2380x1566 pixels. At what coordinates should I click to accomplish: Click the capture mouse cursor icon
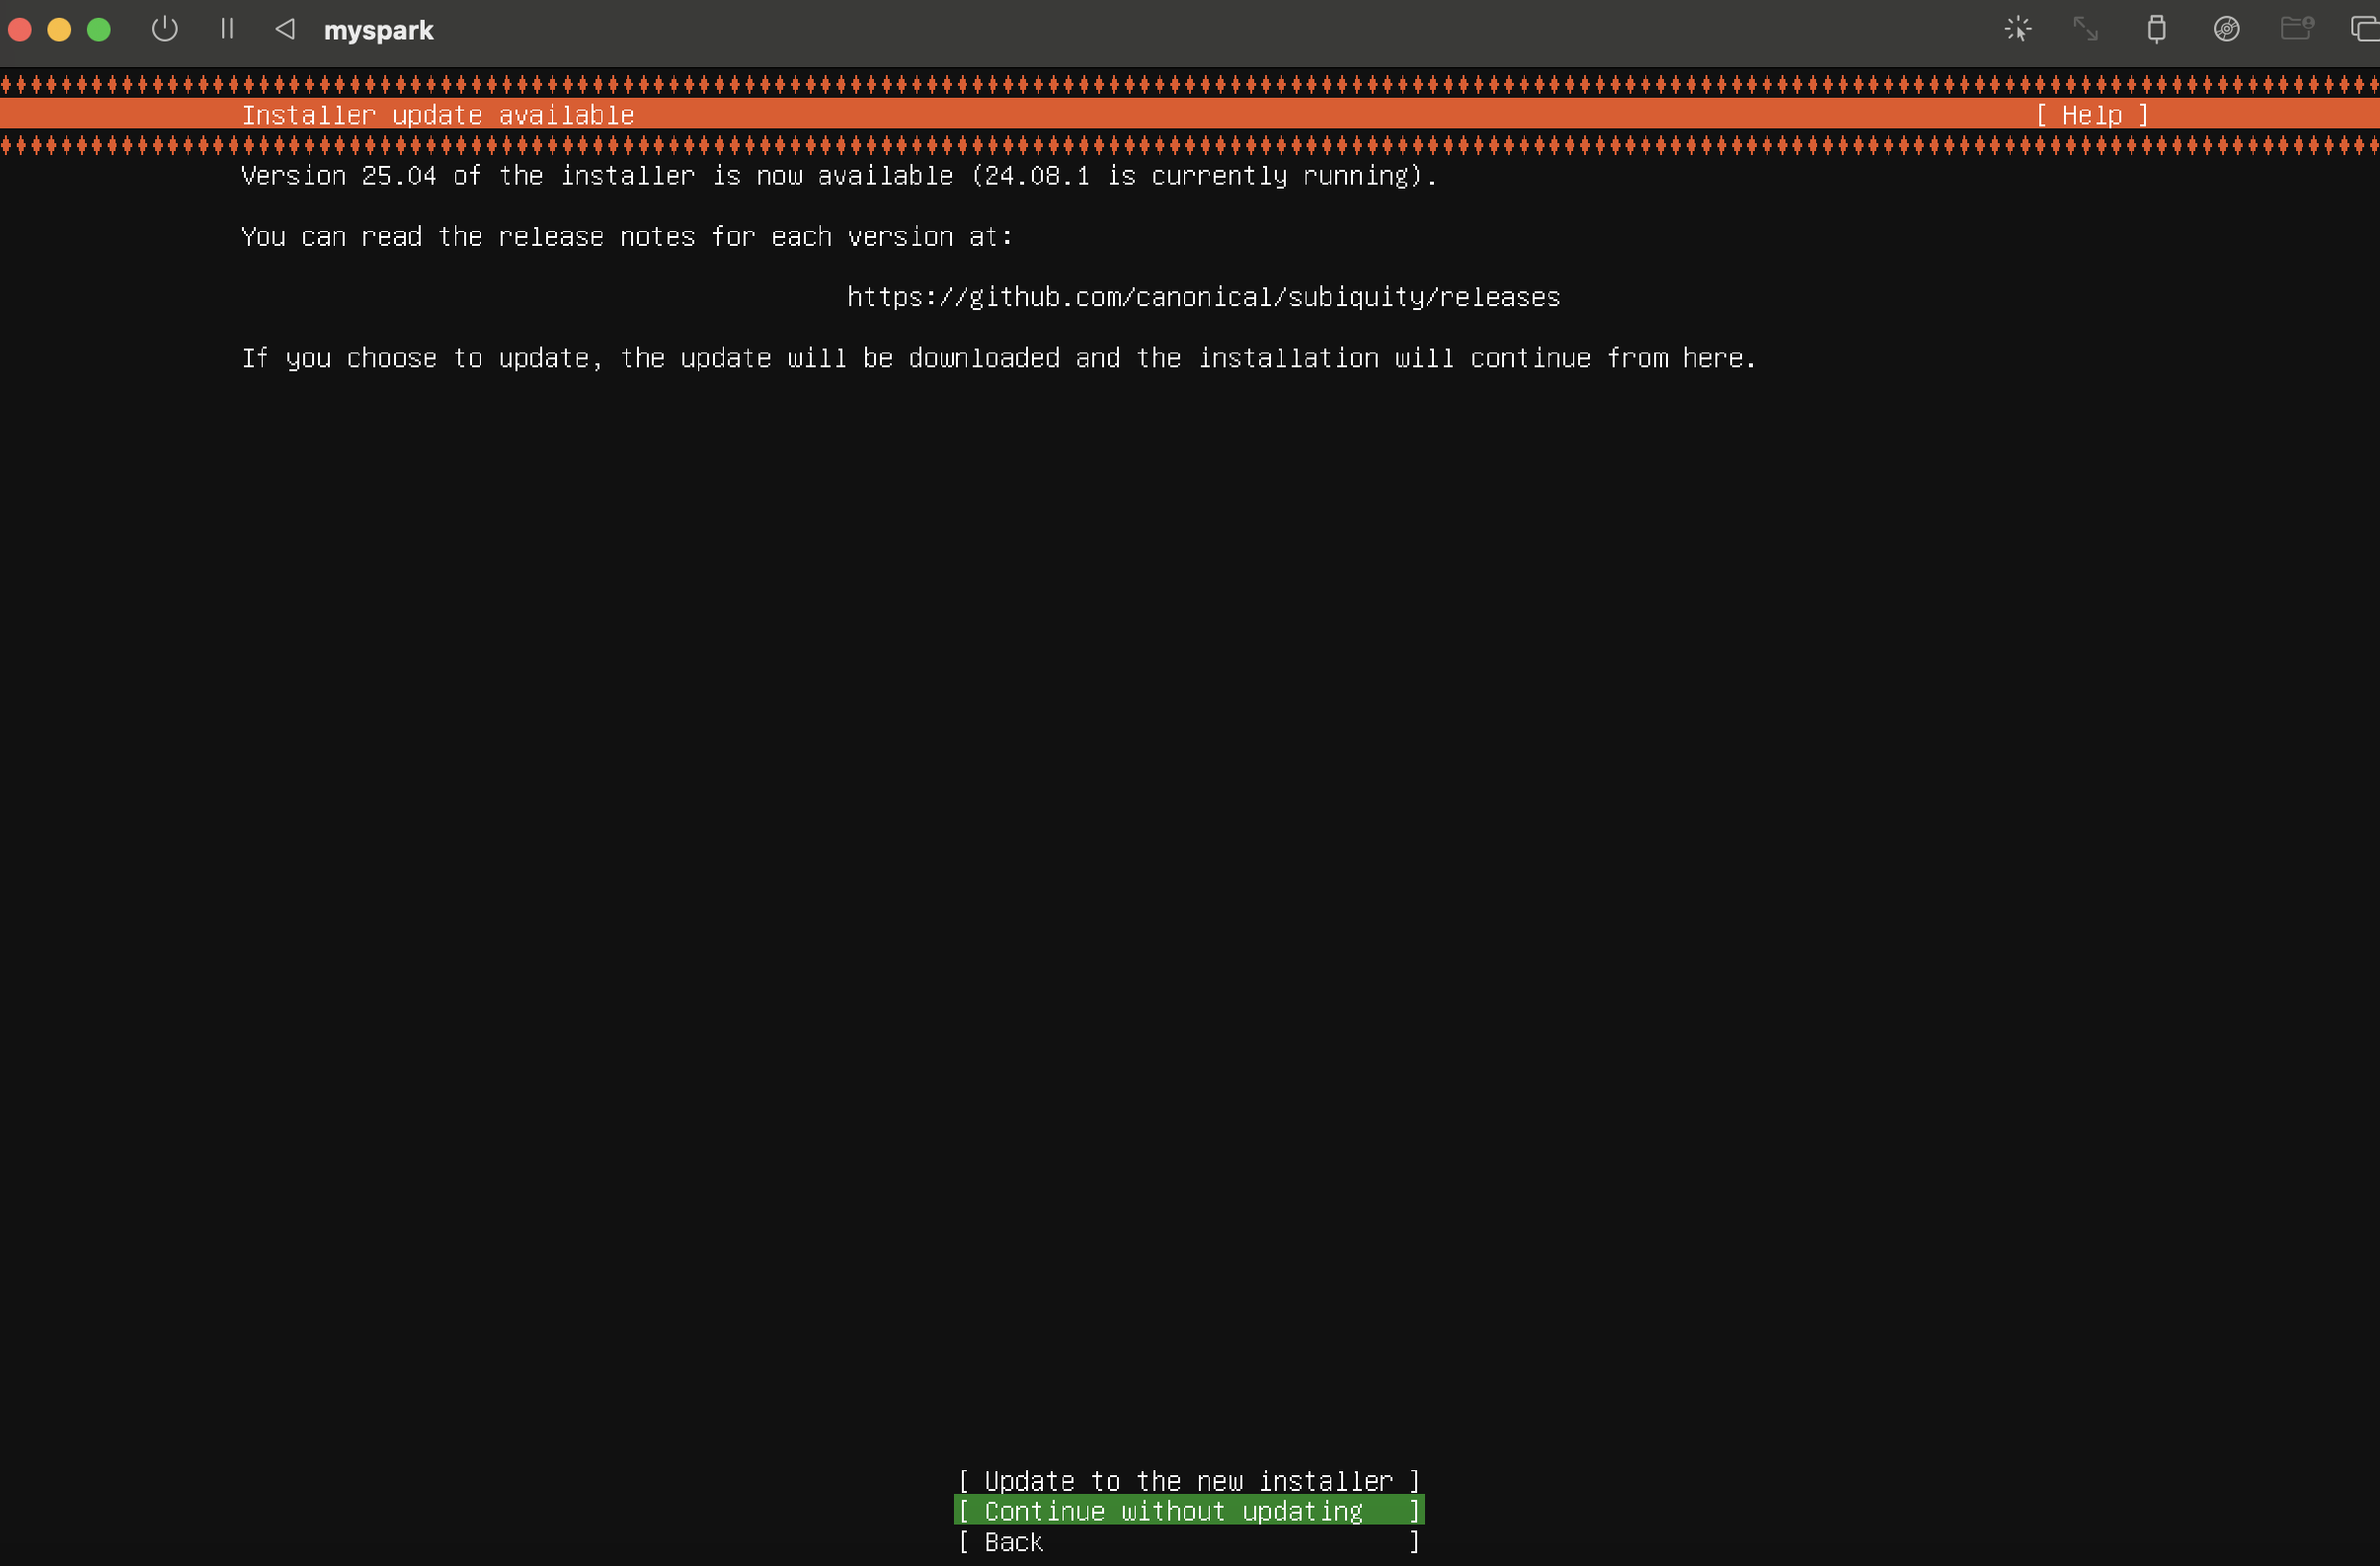2017,29
